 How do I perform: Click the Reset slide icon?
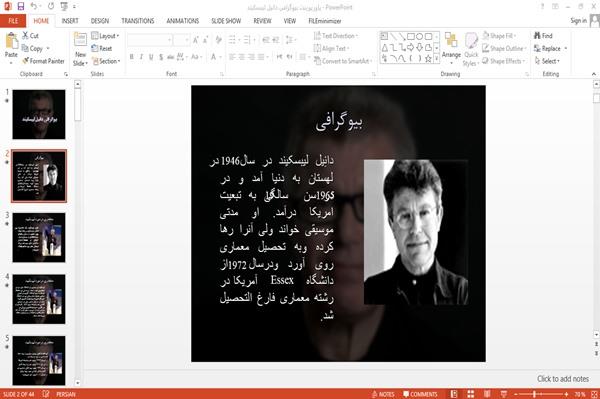pos(95,48)
